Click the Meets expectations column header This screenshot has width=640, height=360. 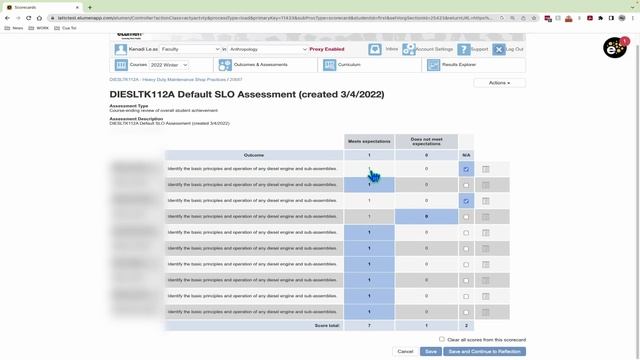(x=369, y=142)
